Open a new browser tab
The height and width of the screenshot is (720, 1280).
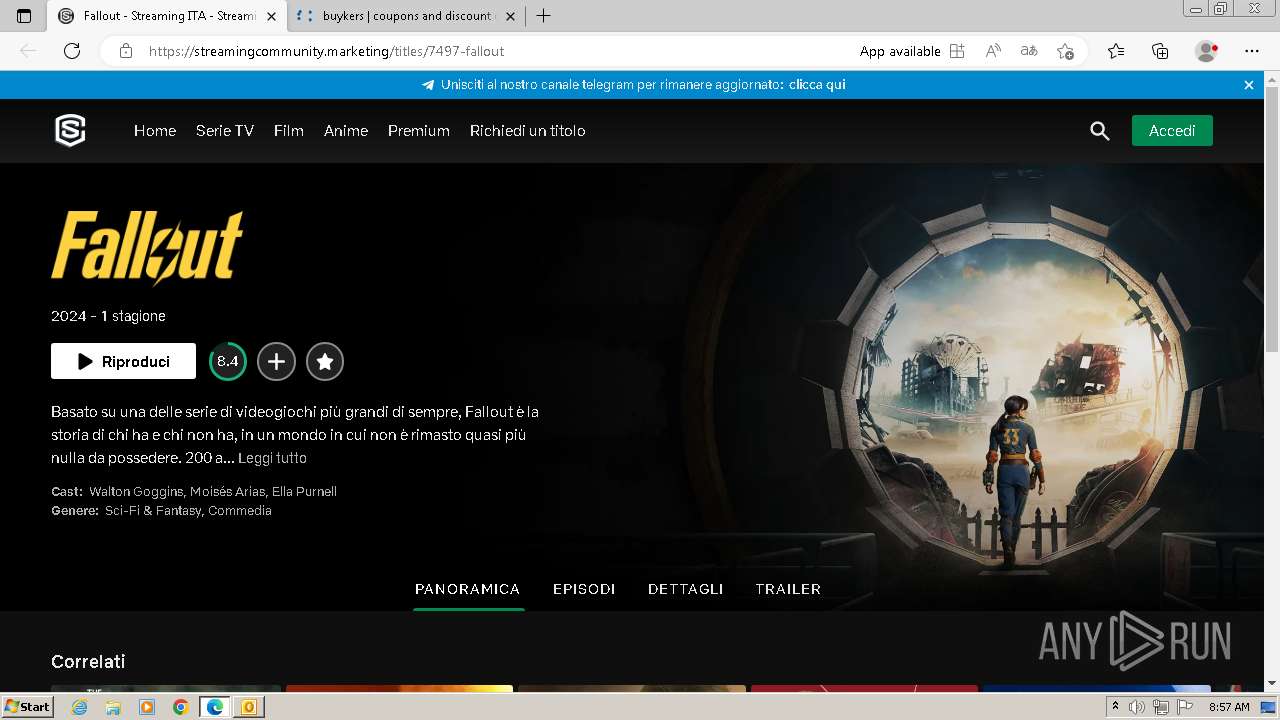point(544,16)
